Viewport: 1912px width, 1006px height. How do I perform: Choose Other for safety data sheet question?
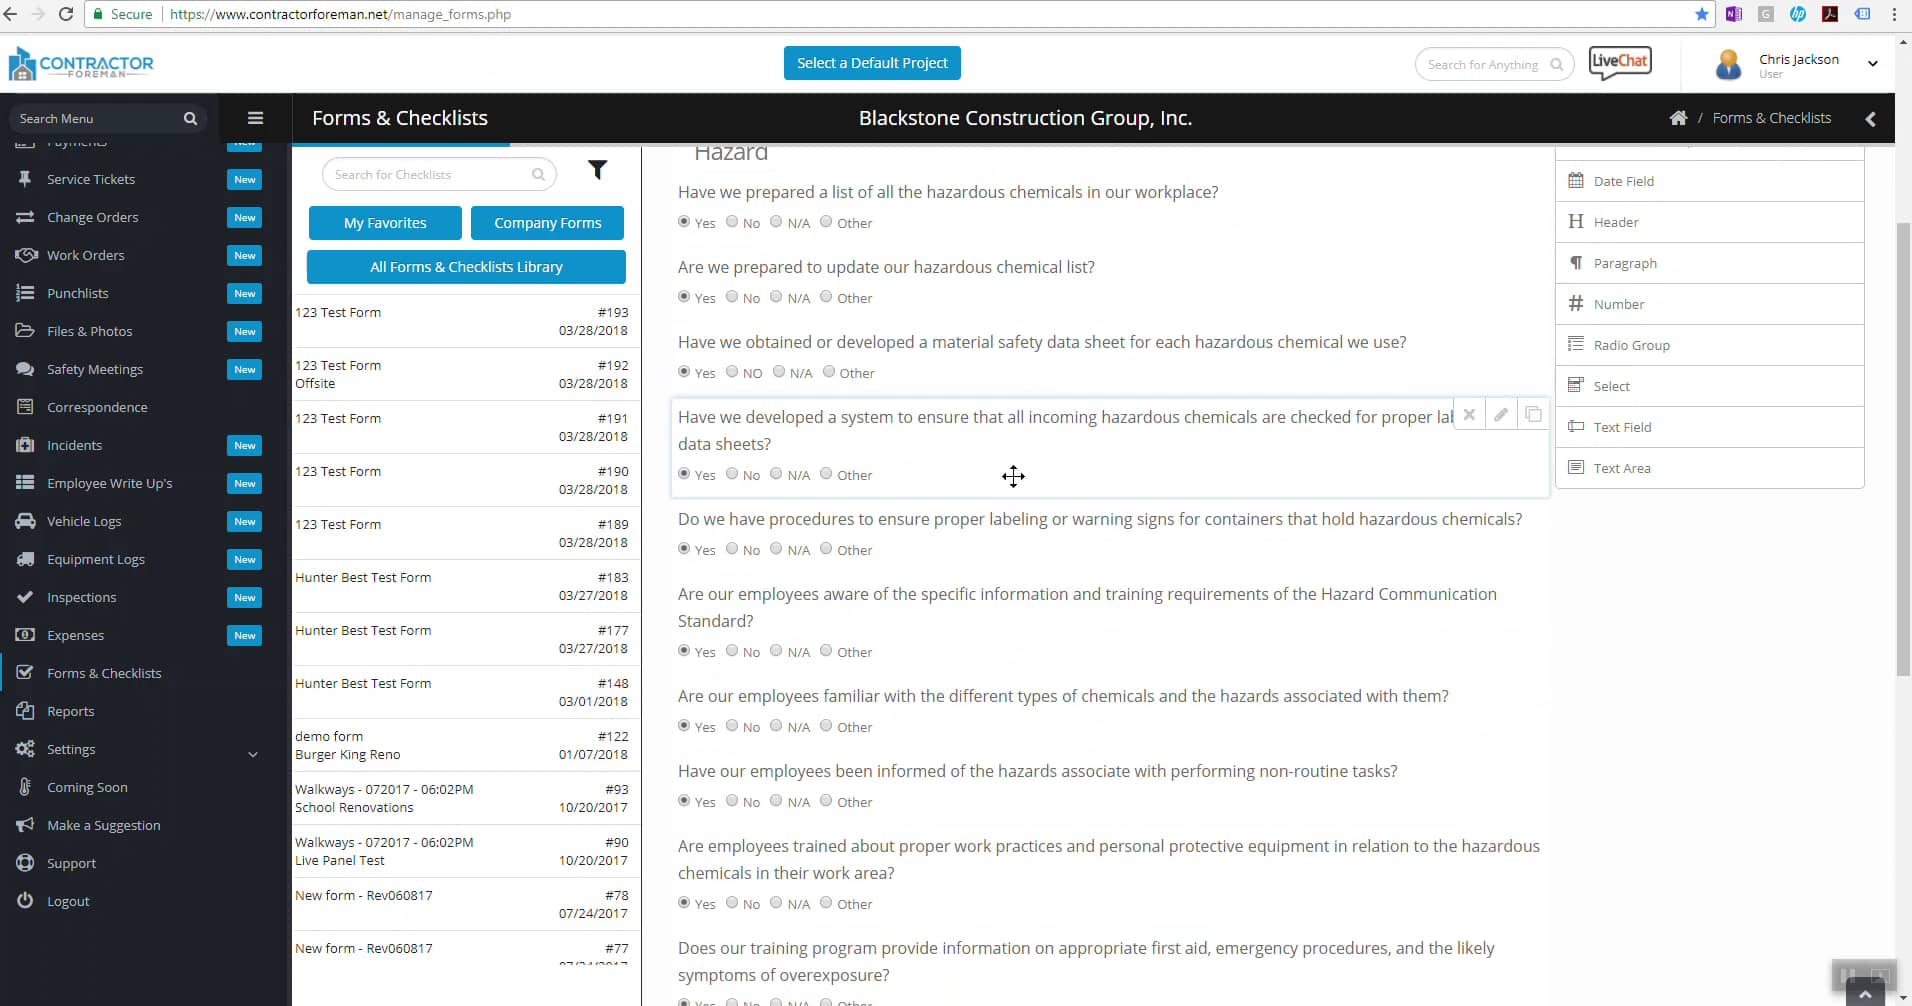[830, 371]
